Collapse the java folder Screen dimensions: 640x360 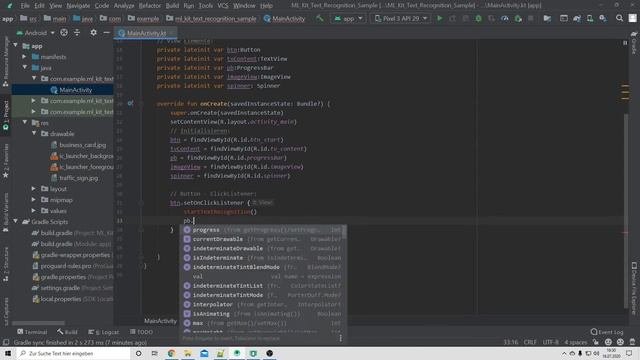point(24,67)
